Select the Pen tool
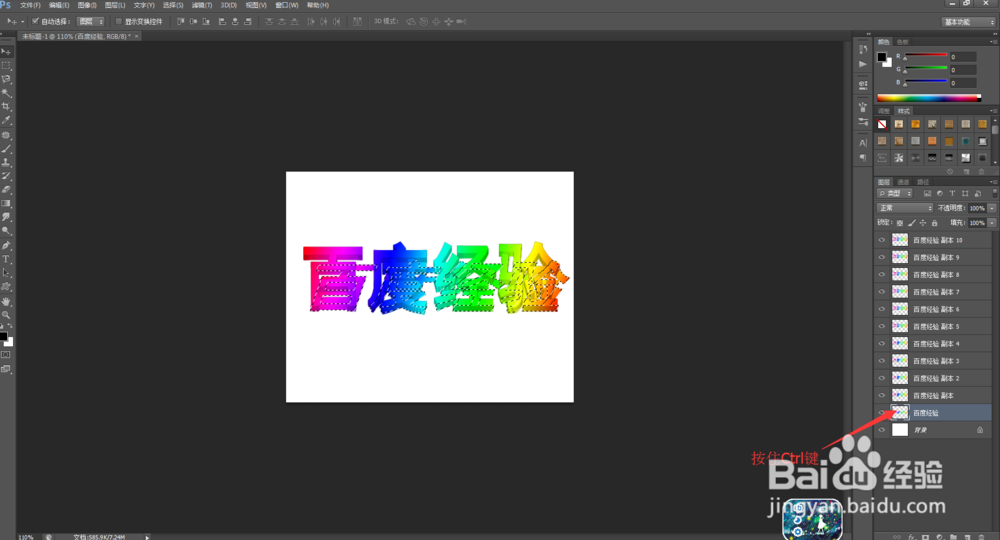The width and height of the screenshot is (1000, 540). pyautogui.click(x=6, y=245)
